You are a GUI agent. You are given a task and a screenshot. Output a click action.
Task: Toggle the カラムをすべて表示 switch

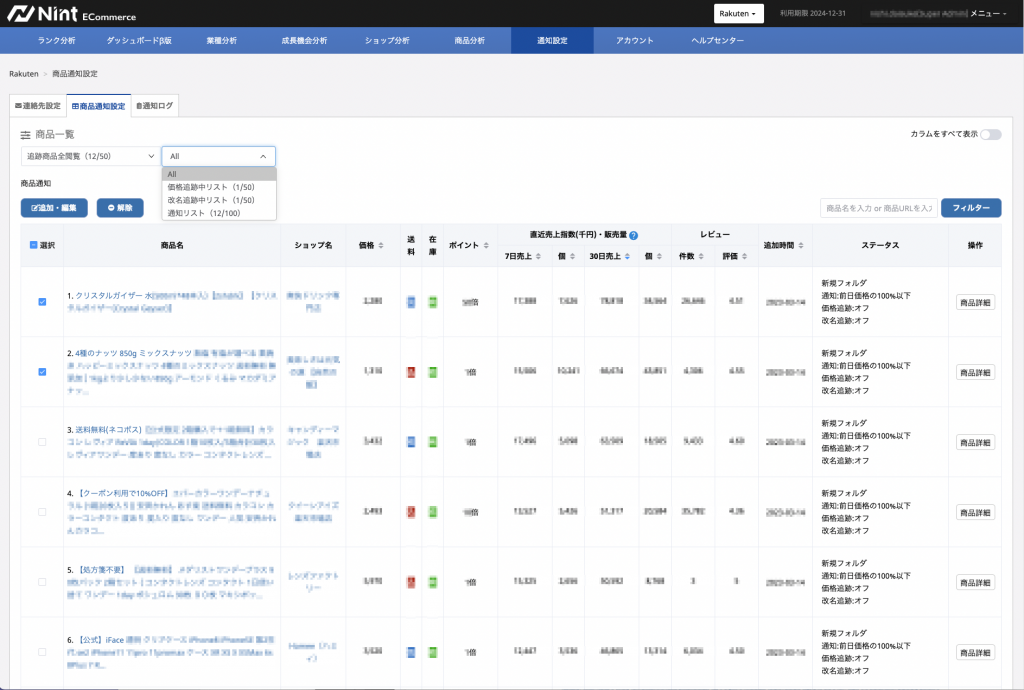tap(990, 134)
